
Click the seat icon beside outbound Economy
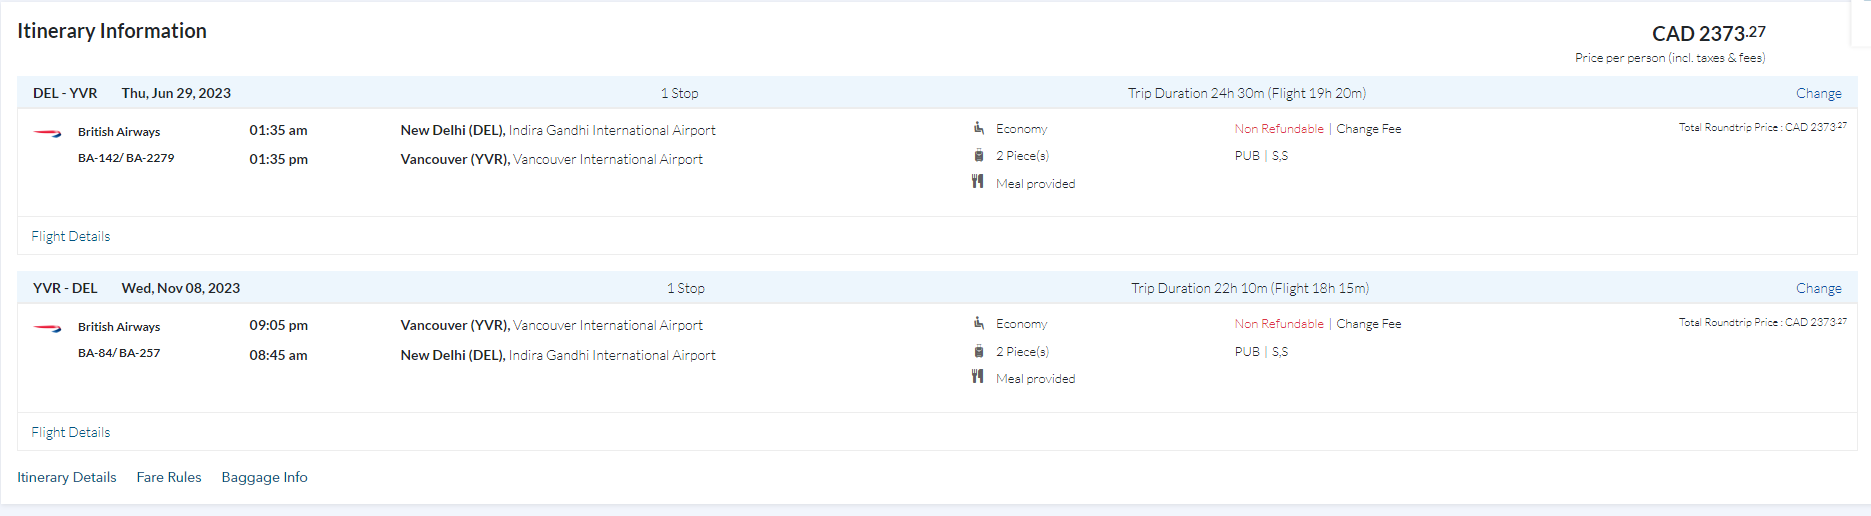coord(978,128)
